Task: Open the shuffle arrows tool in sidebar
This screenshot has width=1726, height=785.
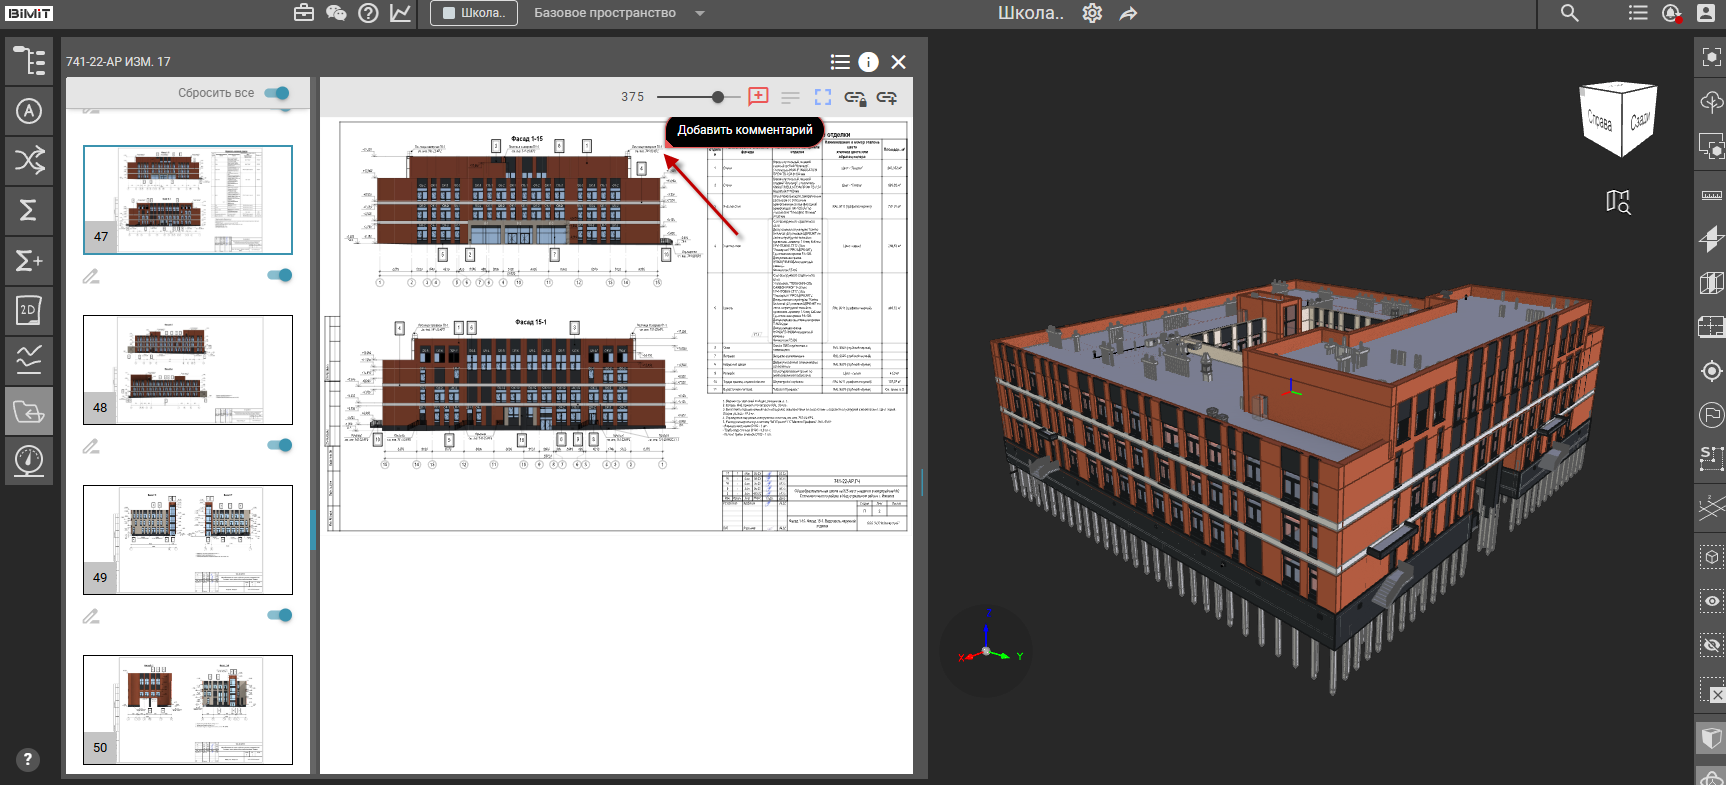Action: 29,160
